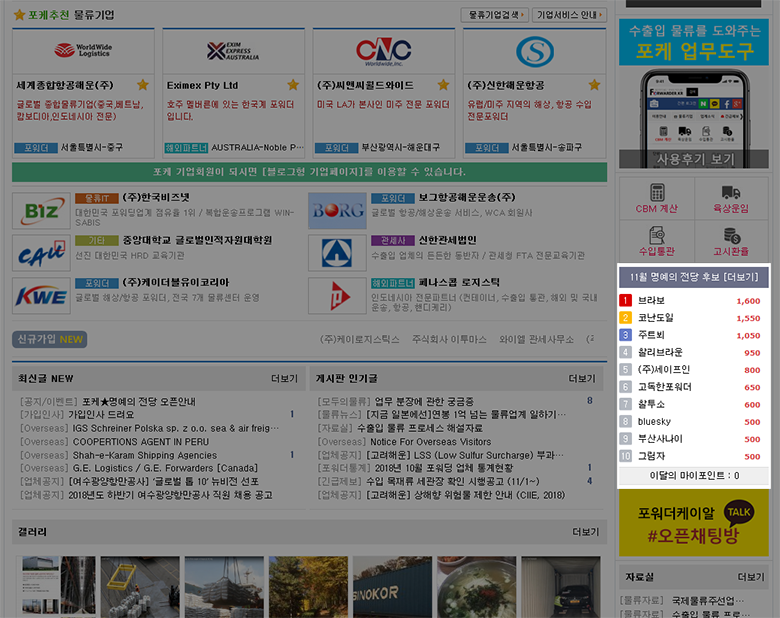Viewport: 780px width, 618px height.
Task: Open the yellow-frame crane gallery thumbnail
Action: (x=140, y=587)
